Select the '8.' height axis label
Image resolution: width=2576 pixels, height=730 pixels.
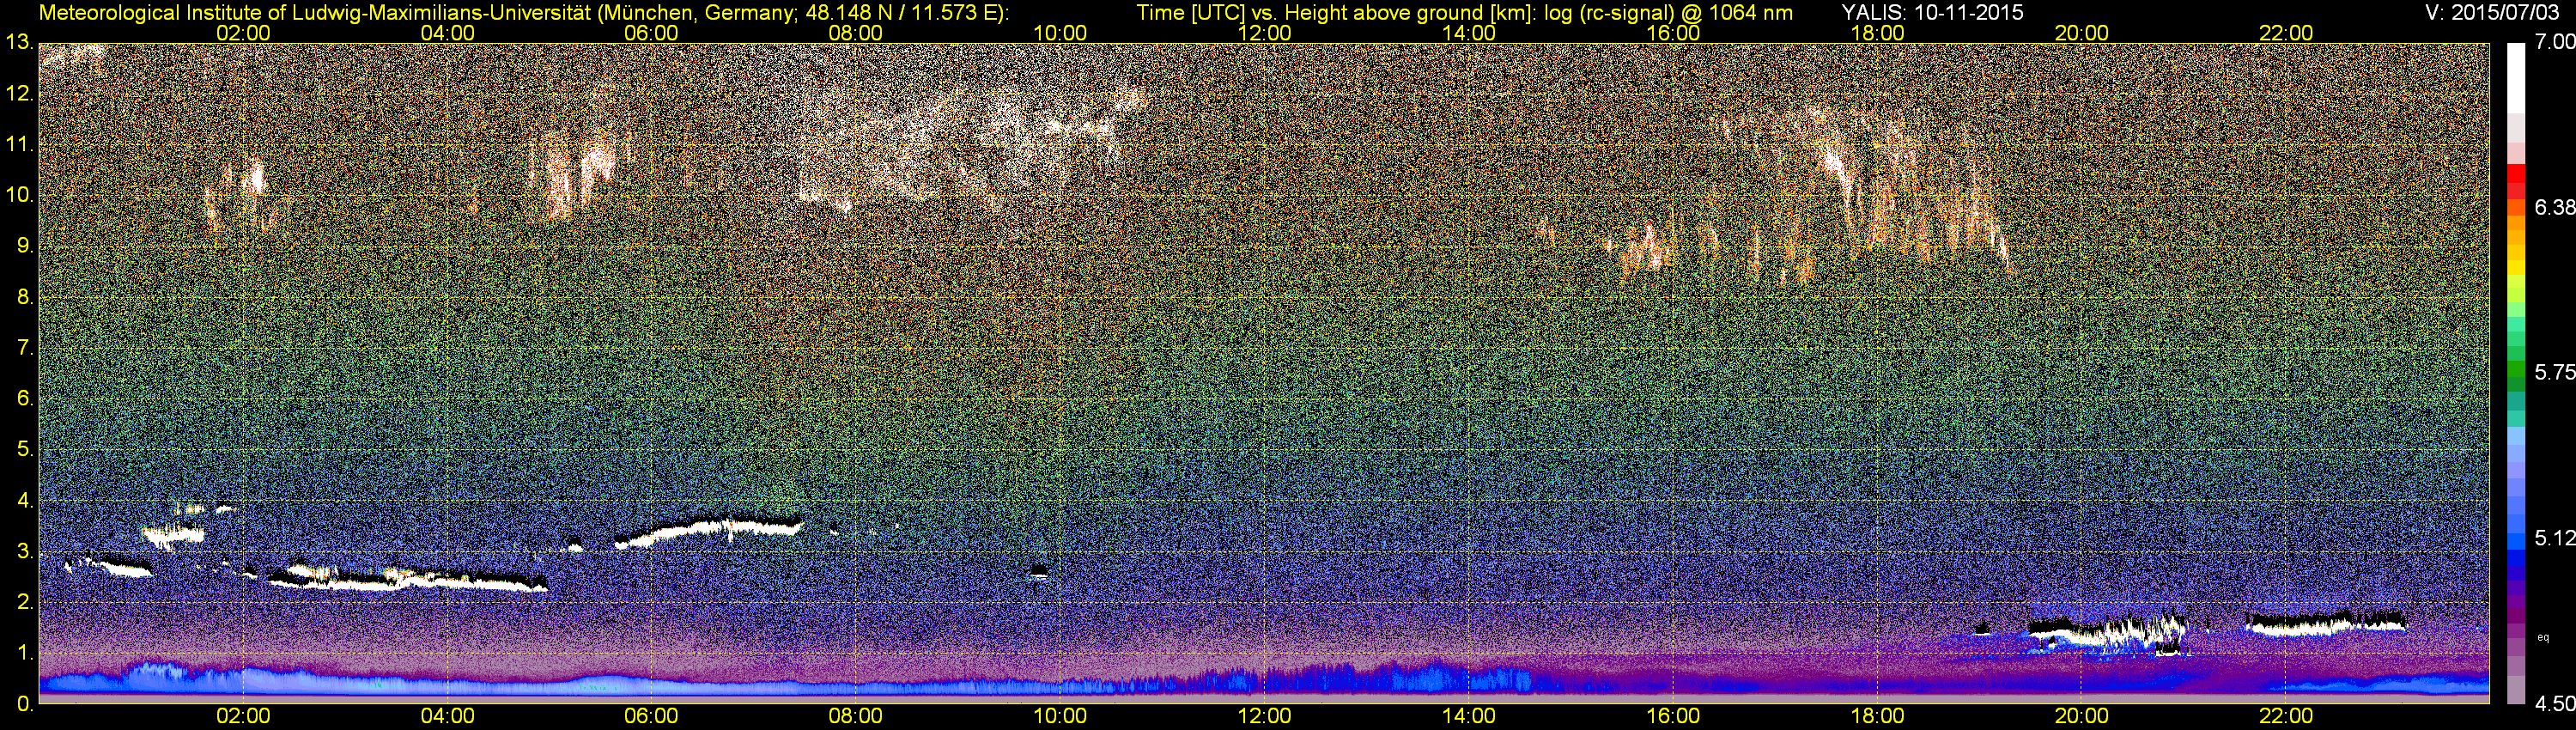click(25, 297)
